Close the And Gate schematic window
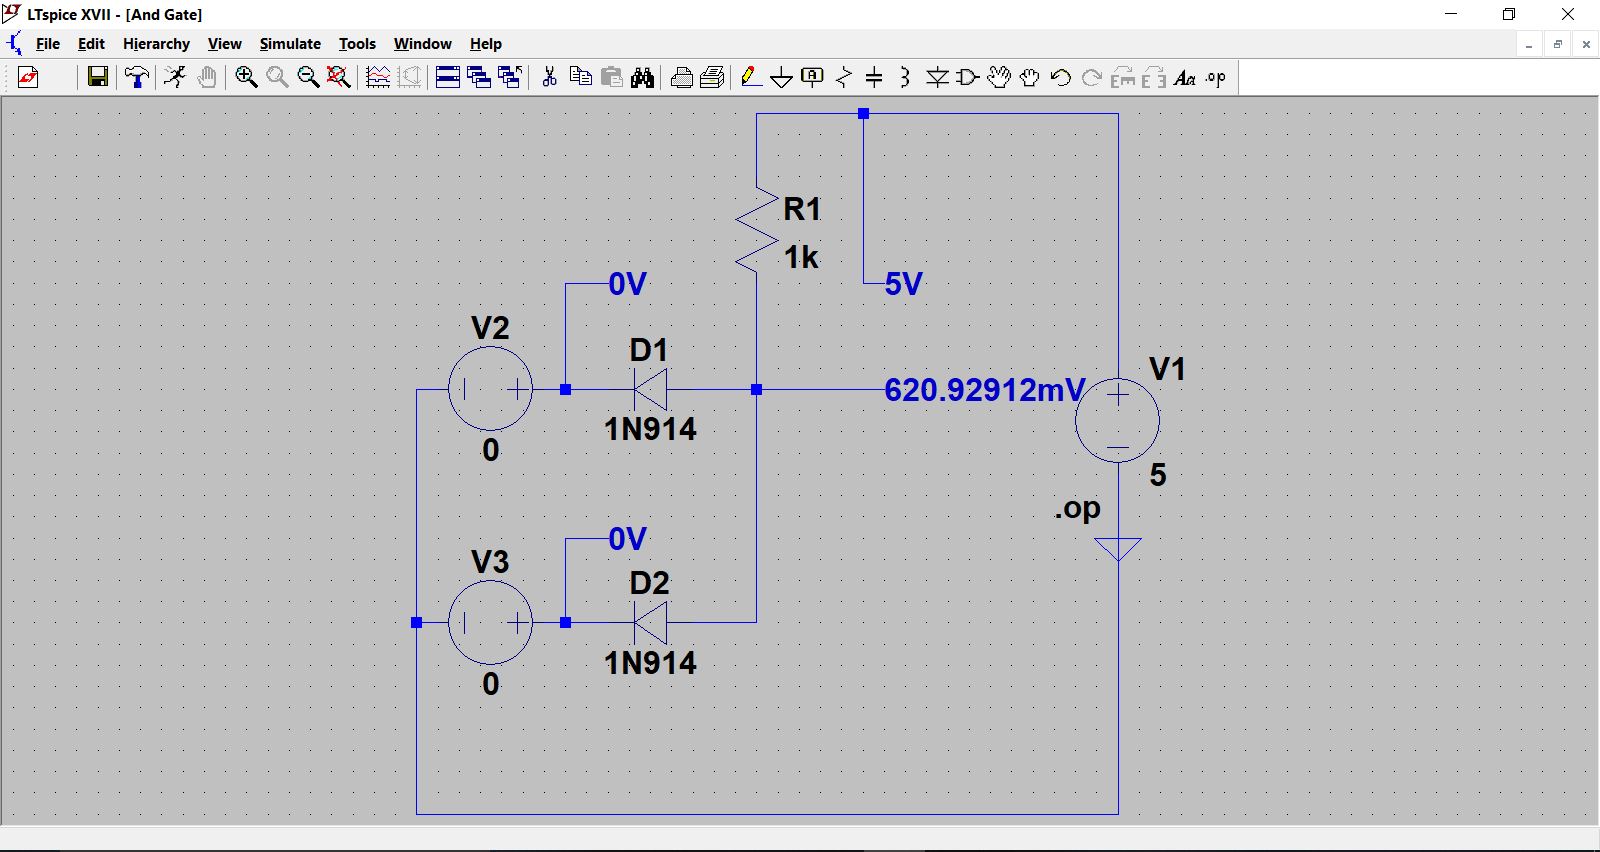Viewport: 1600px width, 852px height. pos(1586,44)
